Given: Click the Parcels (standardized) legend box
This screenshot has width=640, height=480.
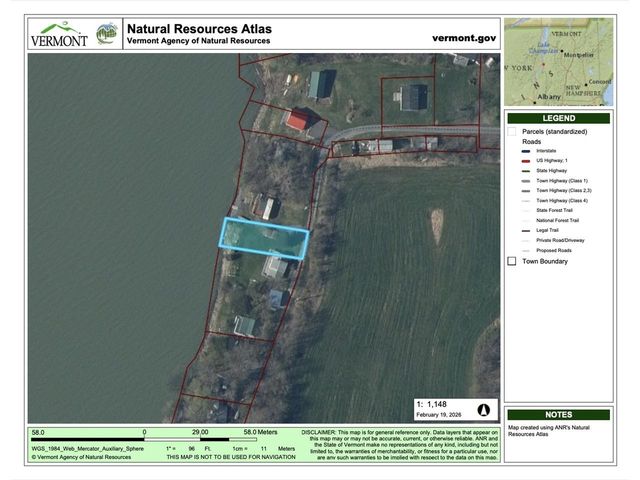Looking at the screenshot, I should pyautogui.click(x=512, y=132).
